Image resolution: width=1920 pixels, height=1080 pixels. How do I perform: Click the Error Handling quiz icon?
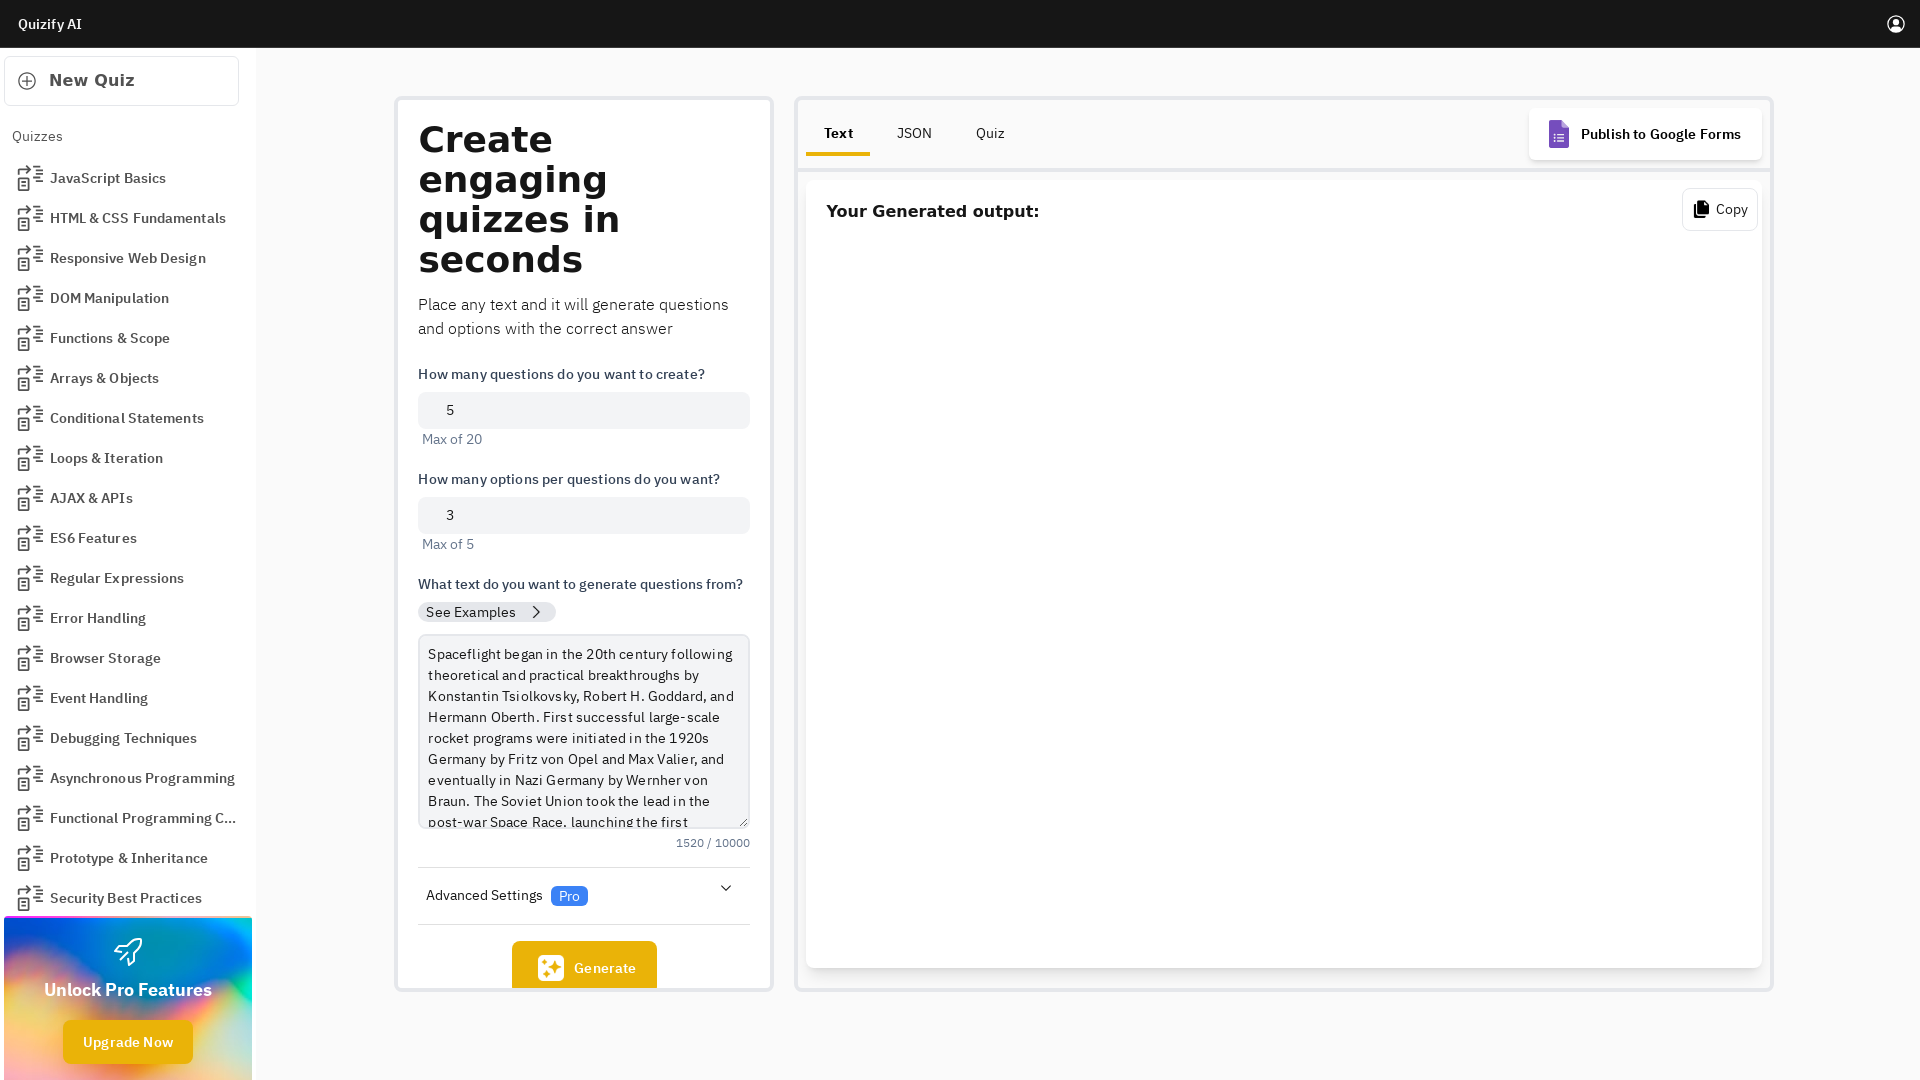[30, 618]
